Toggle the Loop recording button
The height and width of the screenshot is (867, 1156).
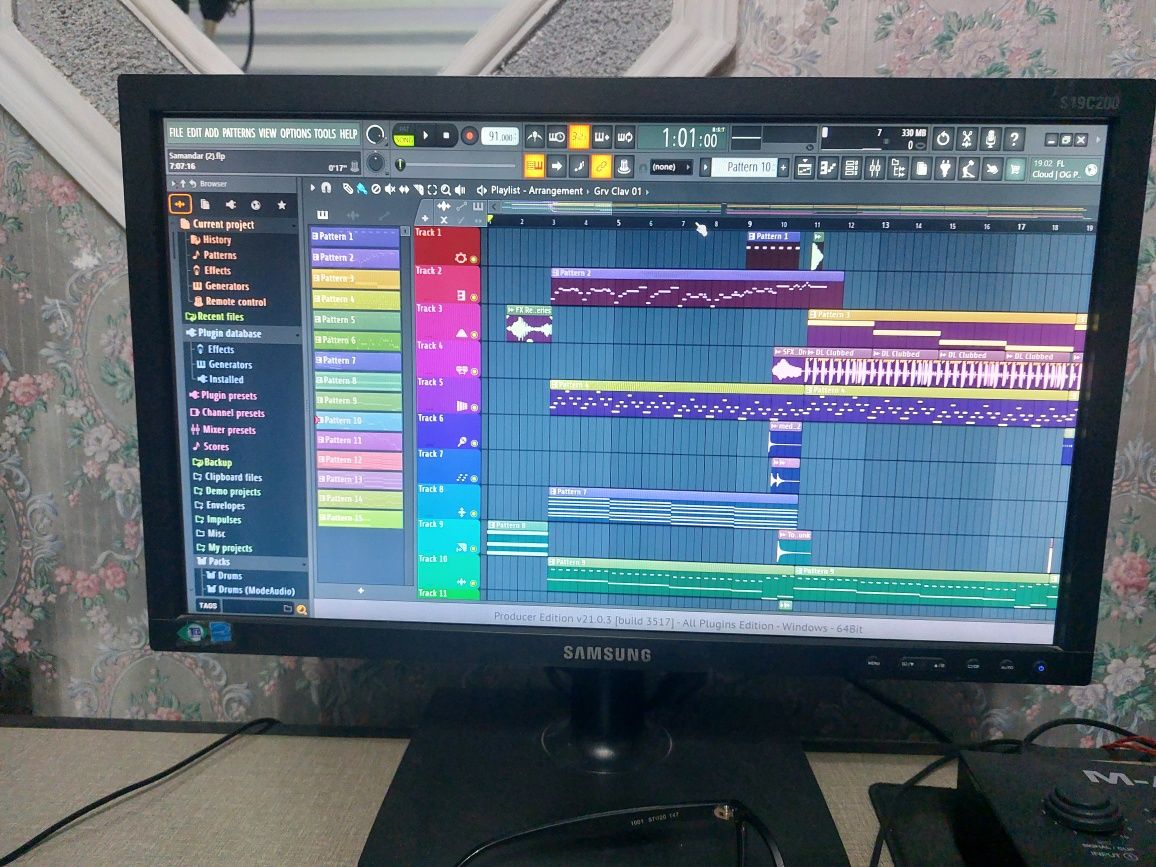[624, 137]
